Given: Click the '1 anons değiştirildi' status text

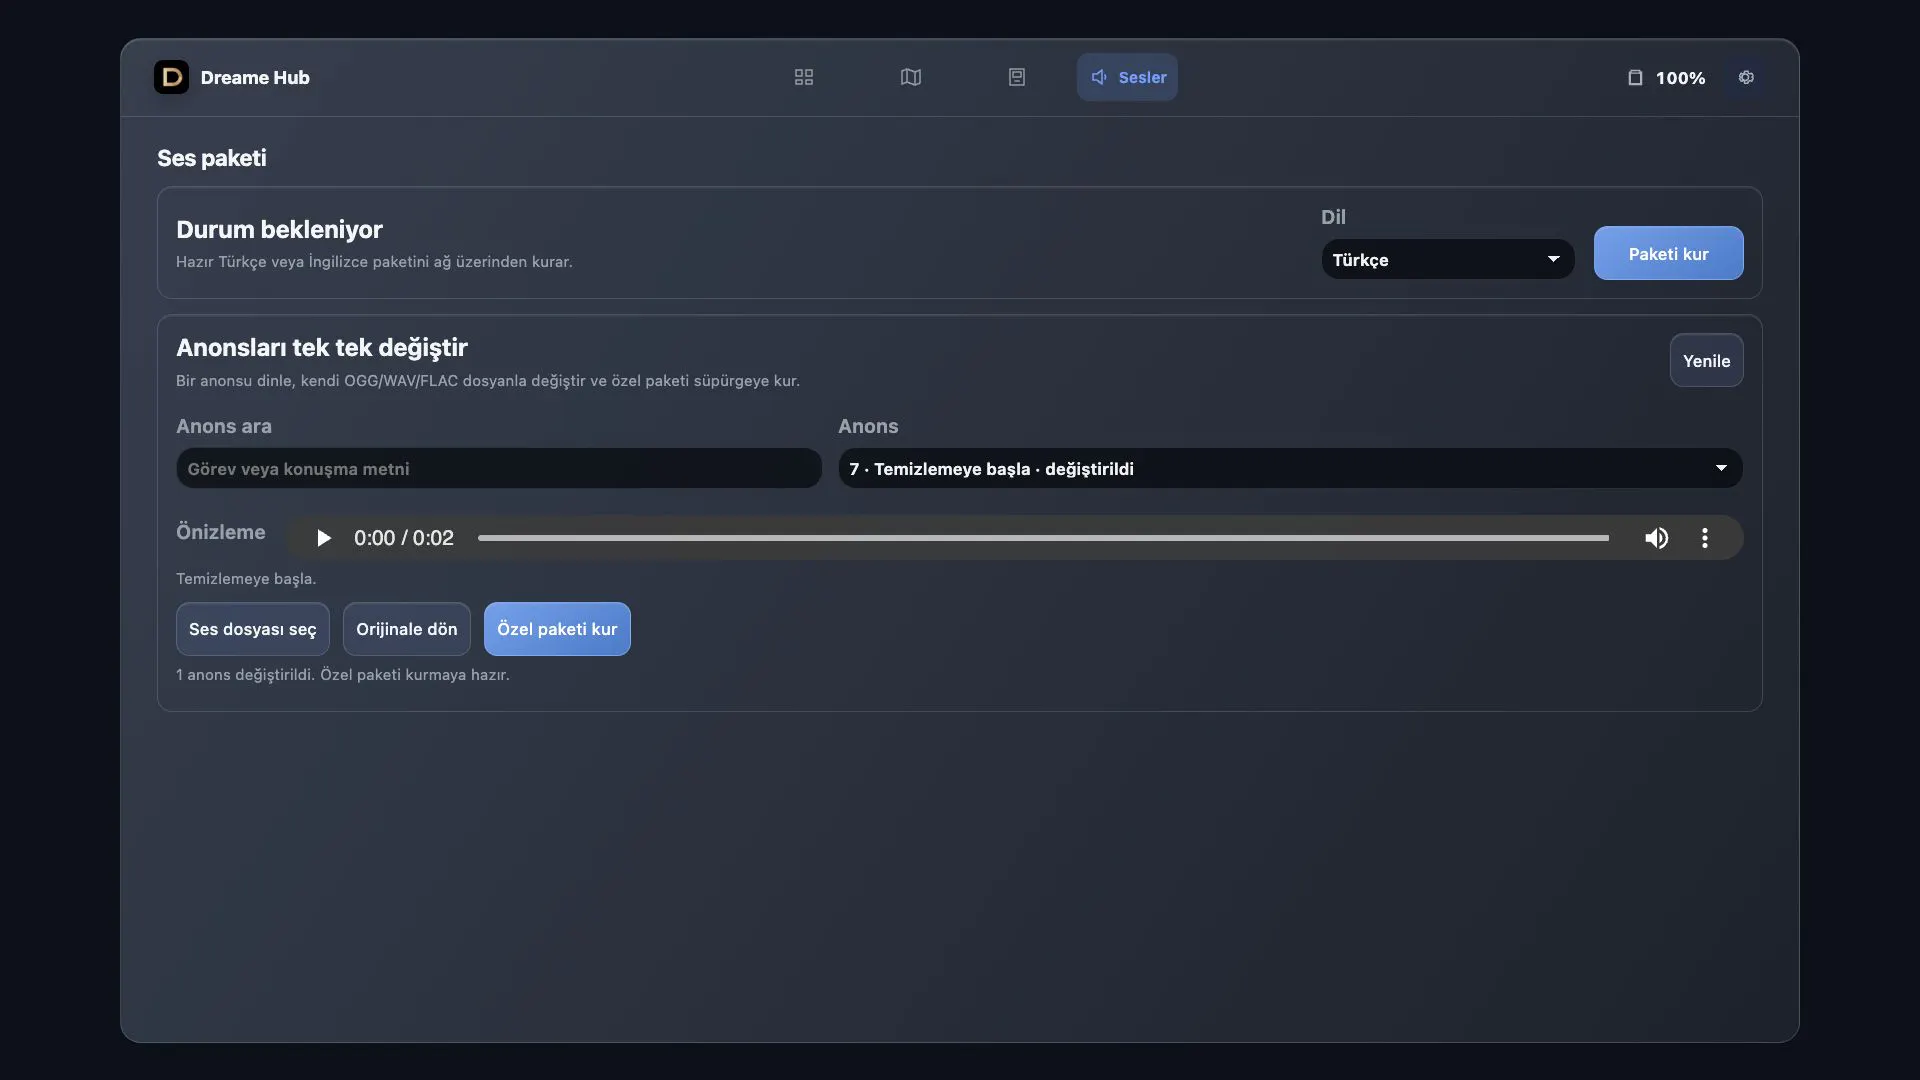Looking at the screenshot, I should [x=343, y=675].
